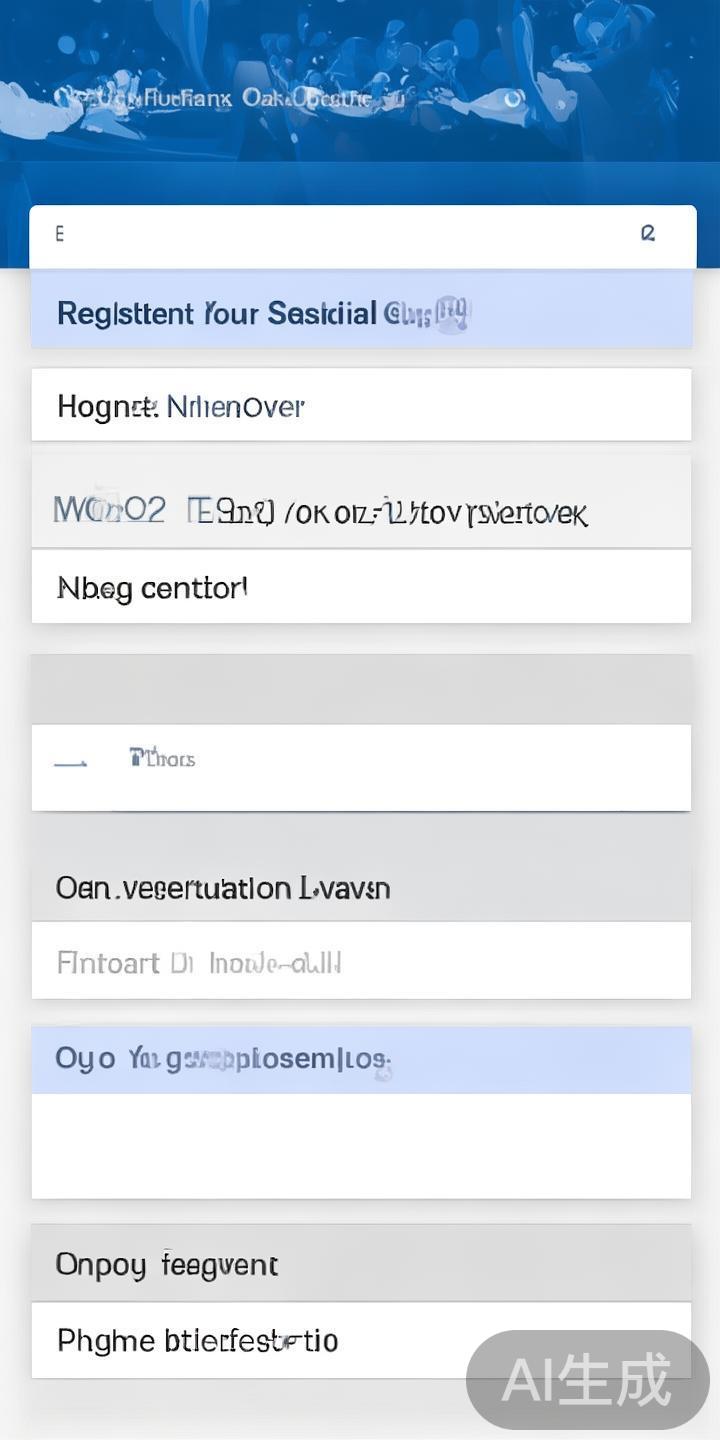Click the icon beside the "Registtent Your Sasidial" heading

[451, 314]
